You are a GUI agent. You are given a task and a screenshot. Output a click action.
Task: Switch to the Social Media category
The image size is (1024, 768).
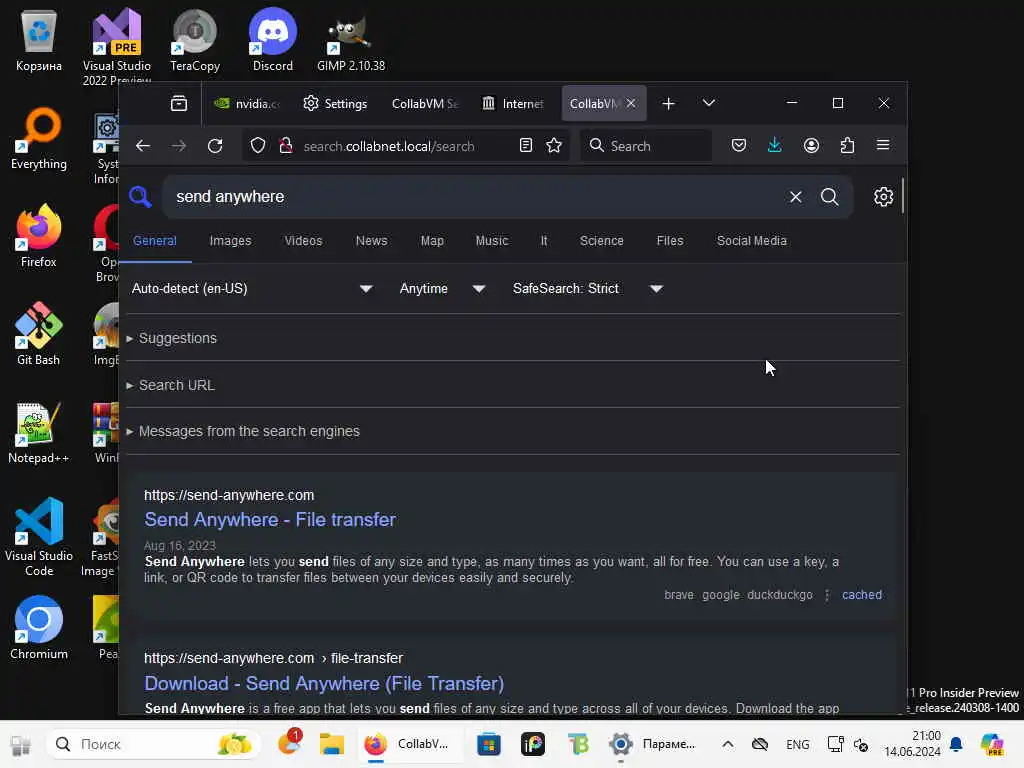(x=752, y=241)
